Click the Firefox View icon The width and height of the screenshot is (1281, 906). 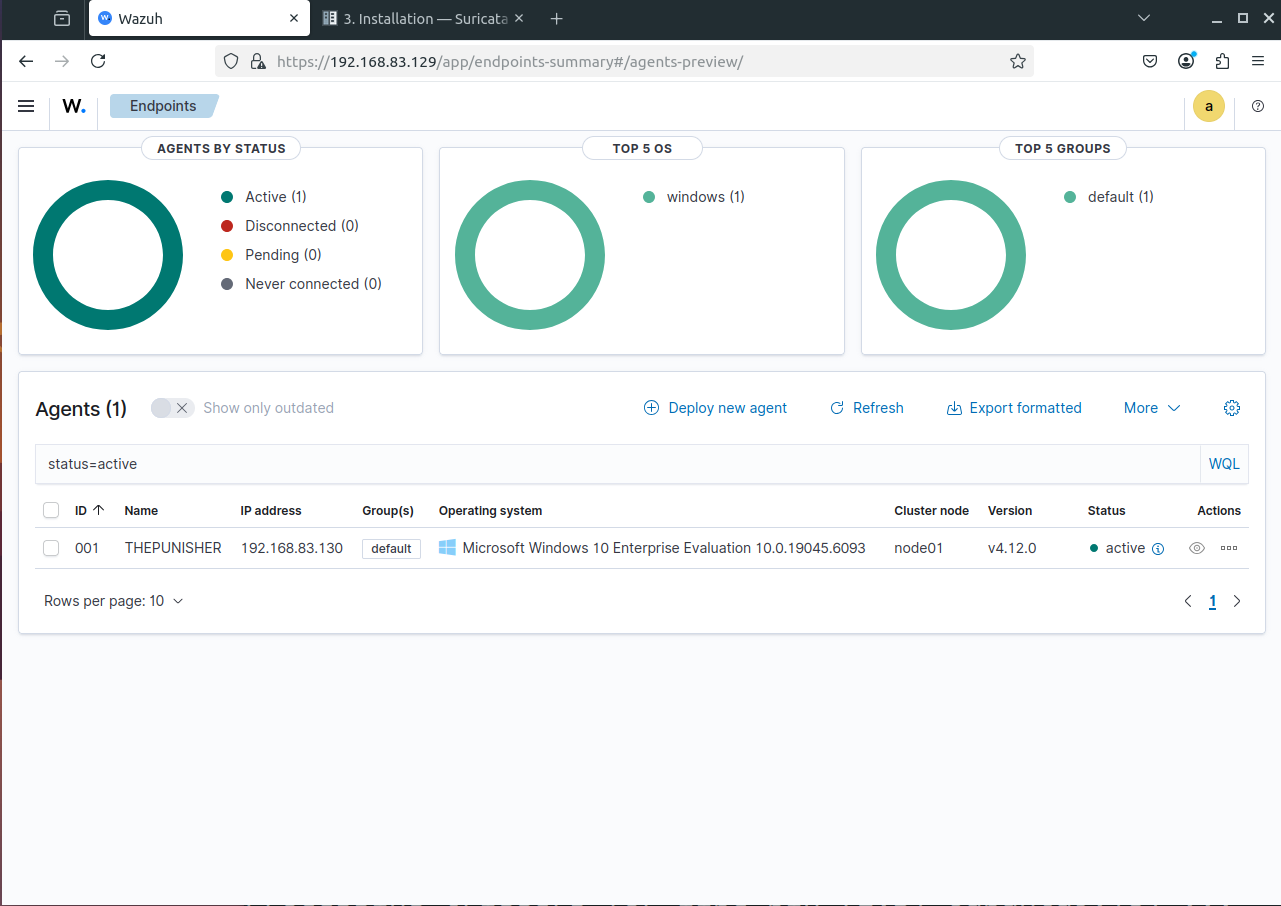click(62, 18)
